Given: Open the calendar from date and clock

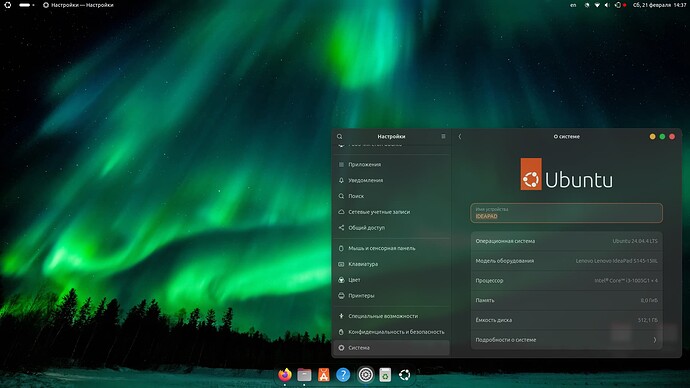Looking at the screenshot, I should tap(659, 5).
